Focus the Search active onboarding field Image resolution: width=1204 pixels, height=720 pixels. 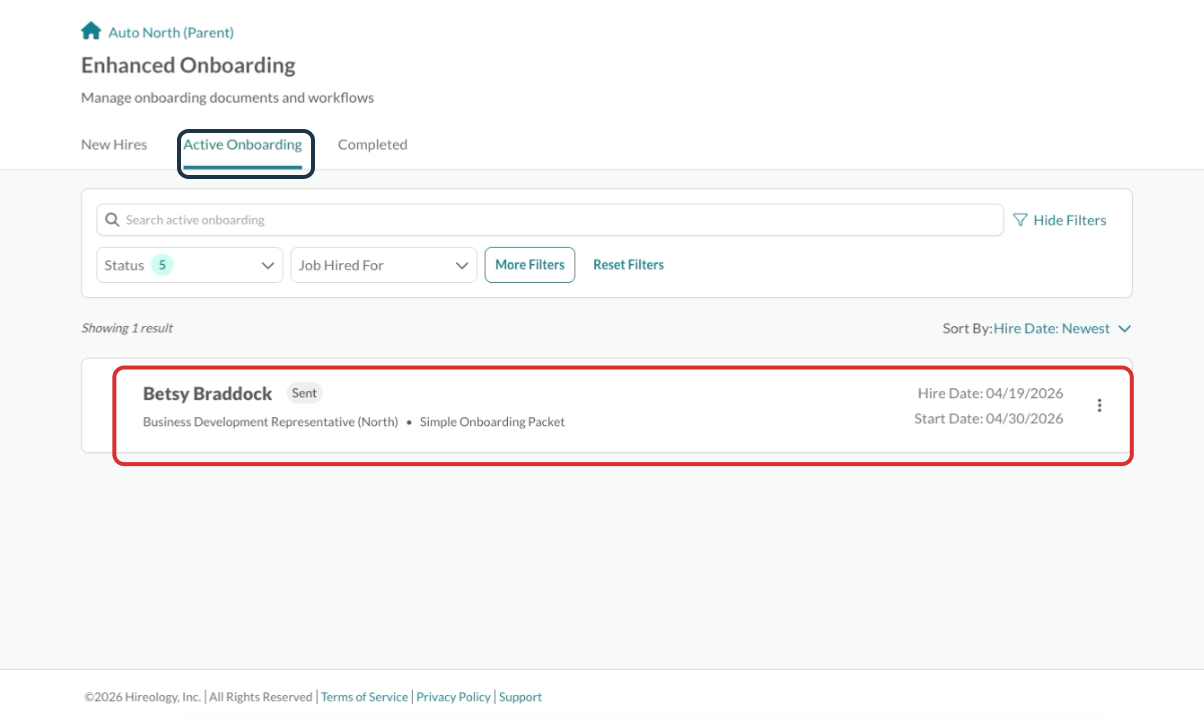[x=550, y=220]
